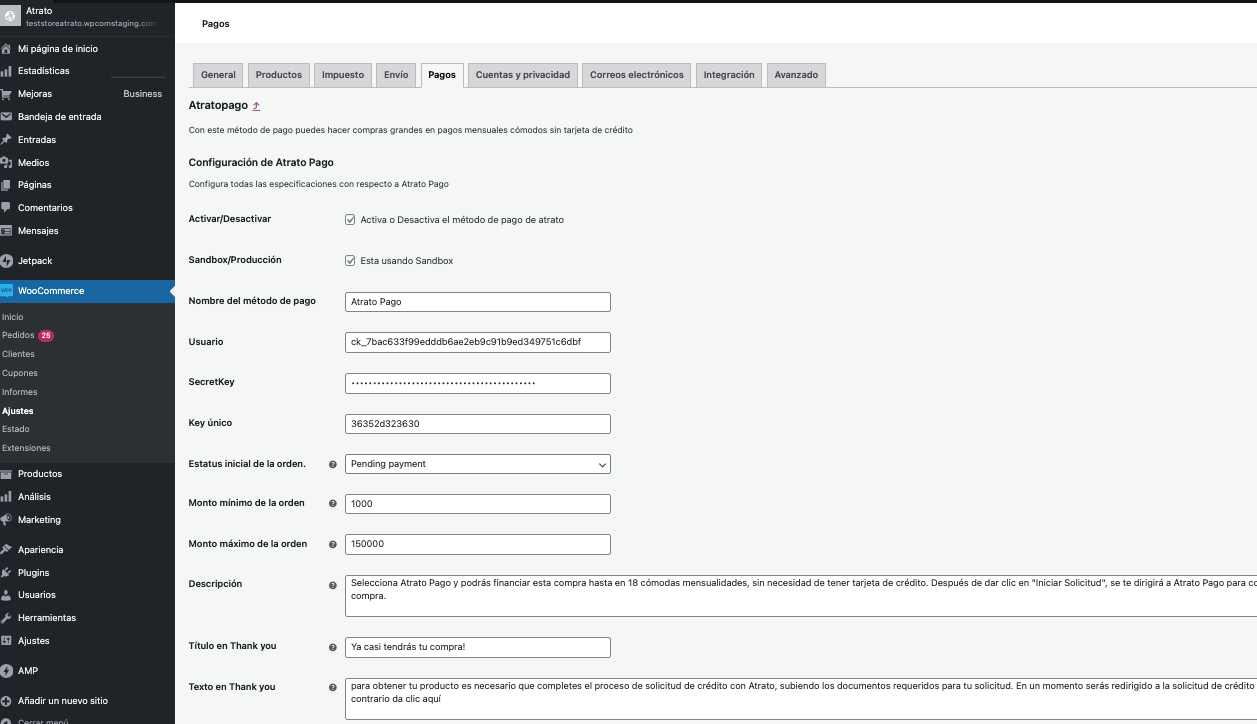
Task: Toggle the Esta usando Sandbox checkbox
Action: pyautogui.click(x=350, y=260)
